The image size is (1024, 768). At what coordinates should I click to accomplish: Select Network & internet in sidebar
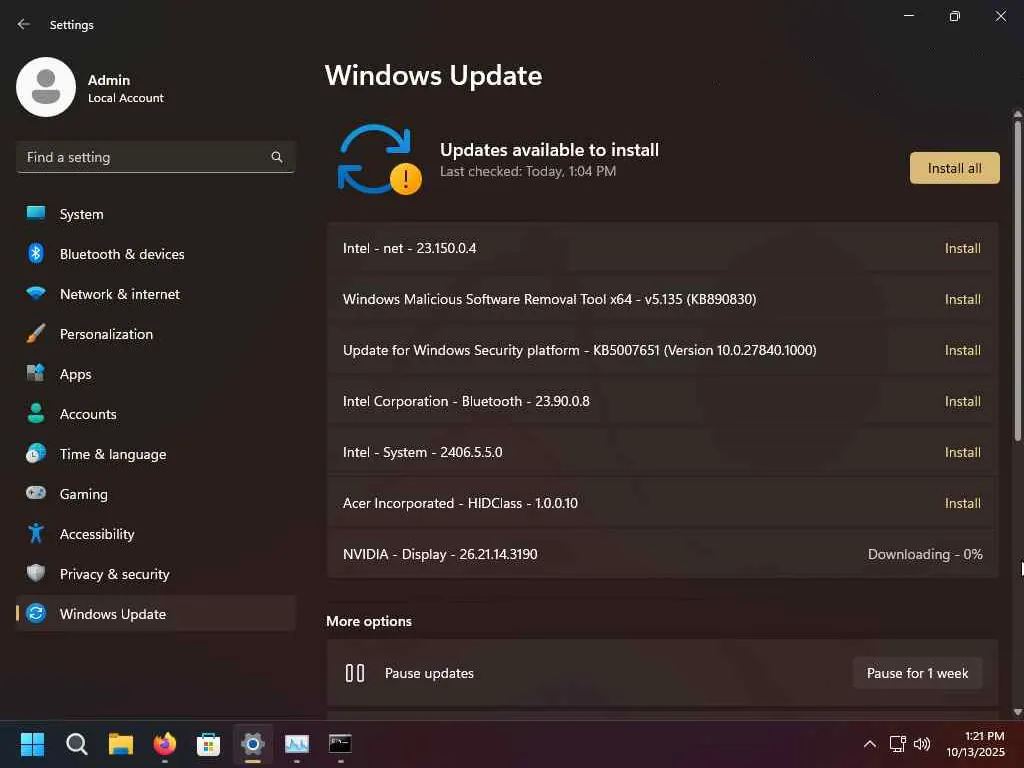(155, 293)
